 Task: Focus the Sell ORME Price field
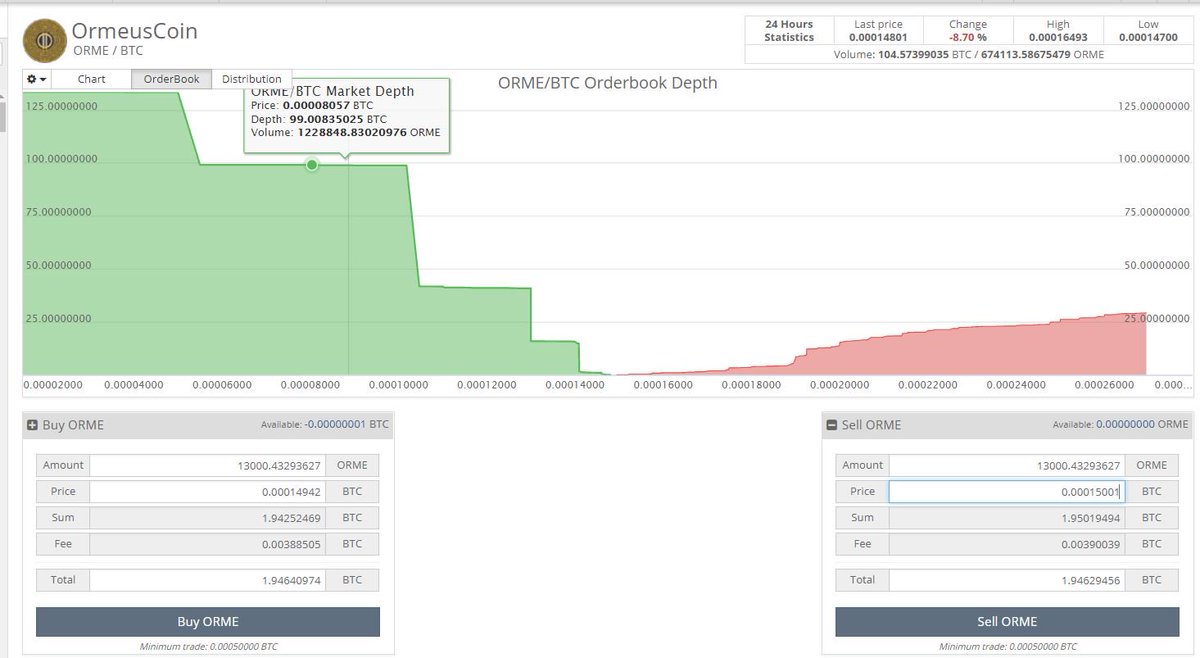tap(1007, 491)
